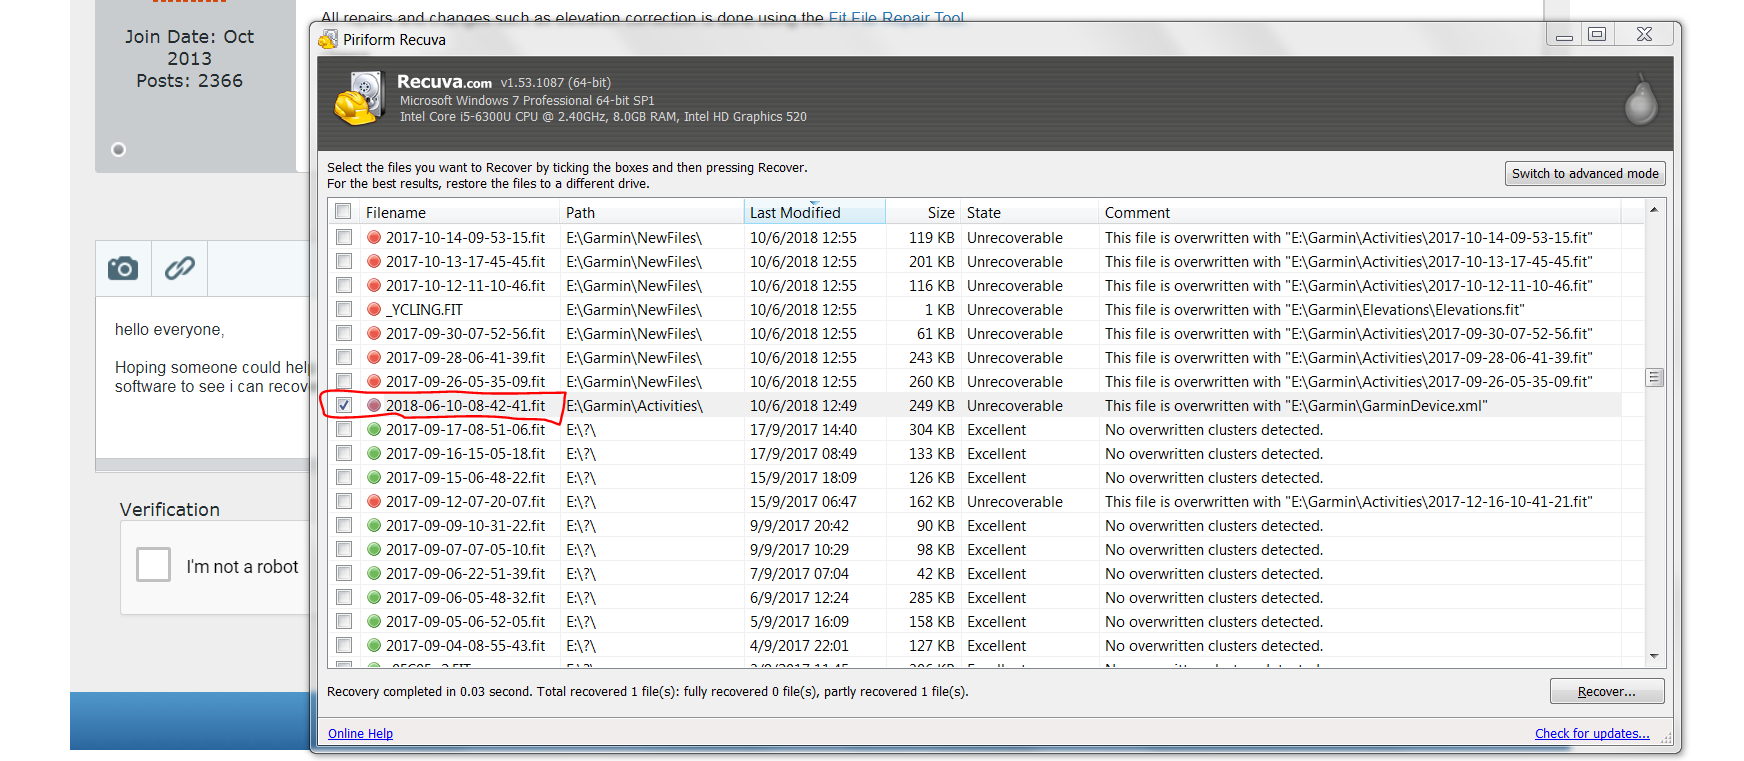Click the 249 KB size cell
1744x761 pixels.
tap(932, 406)
